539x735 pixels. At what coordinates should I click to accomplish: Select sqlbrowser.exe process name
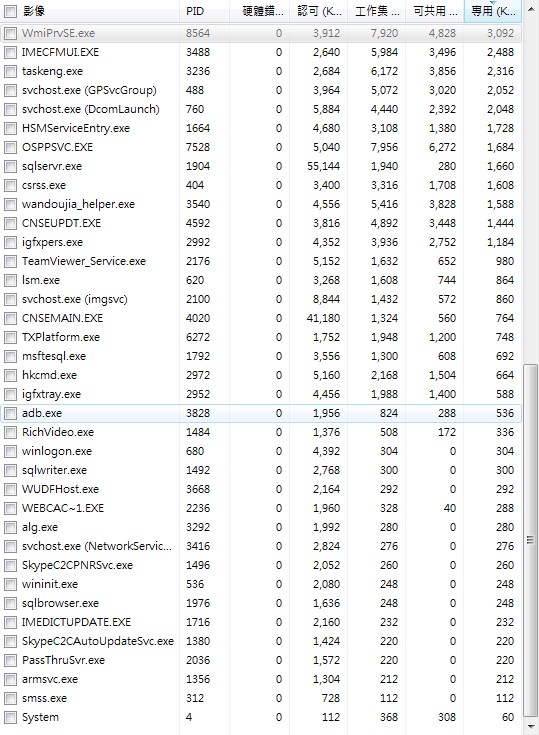click(x=60, y=603)
